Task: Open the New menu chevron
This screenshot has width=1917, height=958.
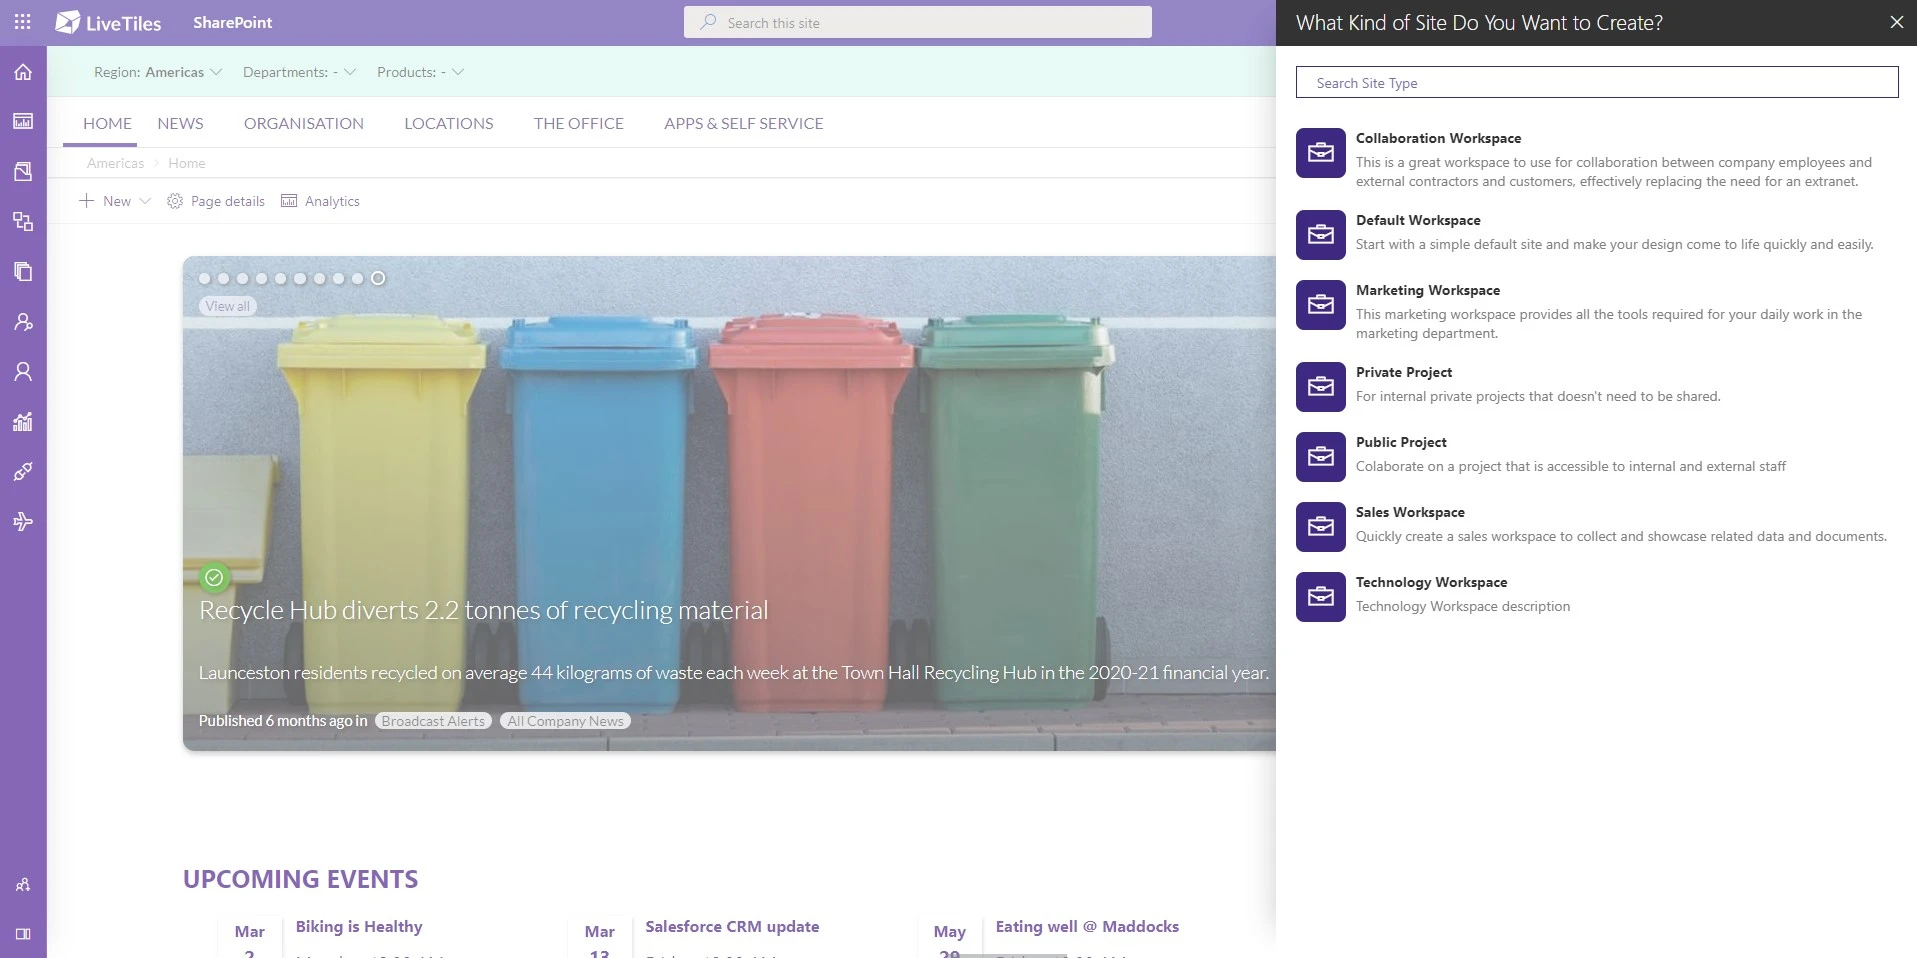Action: [x=145, y=201]
